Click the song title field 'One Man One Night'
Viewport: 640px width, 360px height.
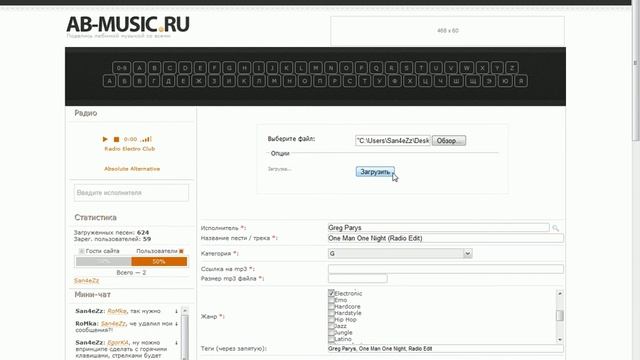(x=446, y=238)
